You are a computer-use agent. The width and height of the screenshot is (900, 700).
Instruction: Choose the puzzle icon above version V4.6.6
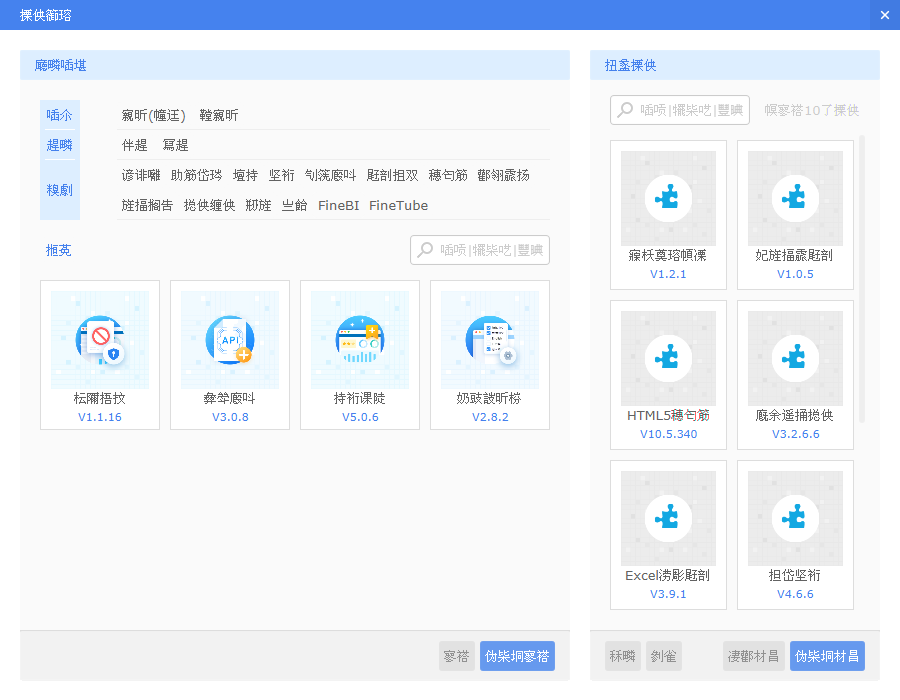tap(795, 518)
